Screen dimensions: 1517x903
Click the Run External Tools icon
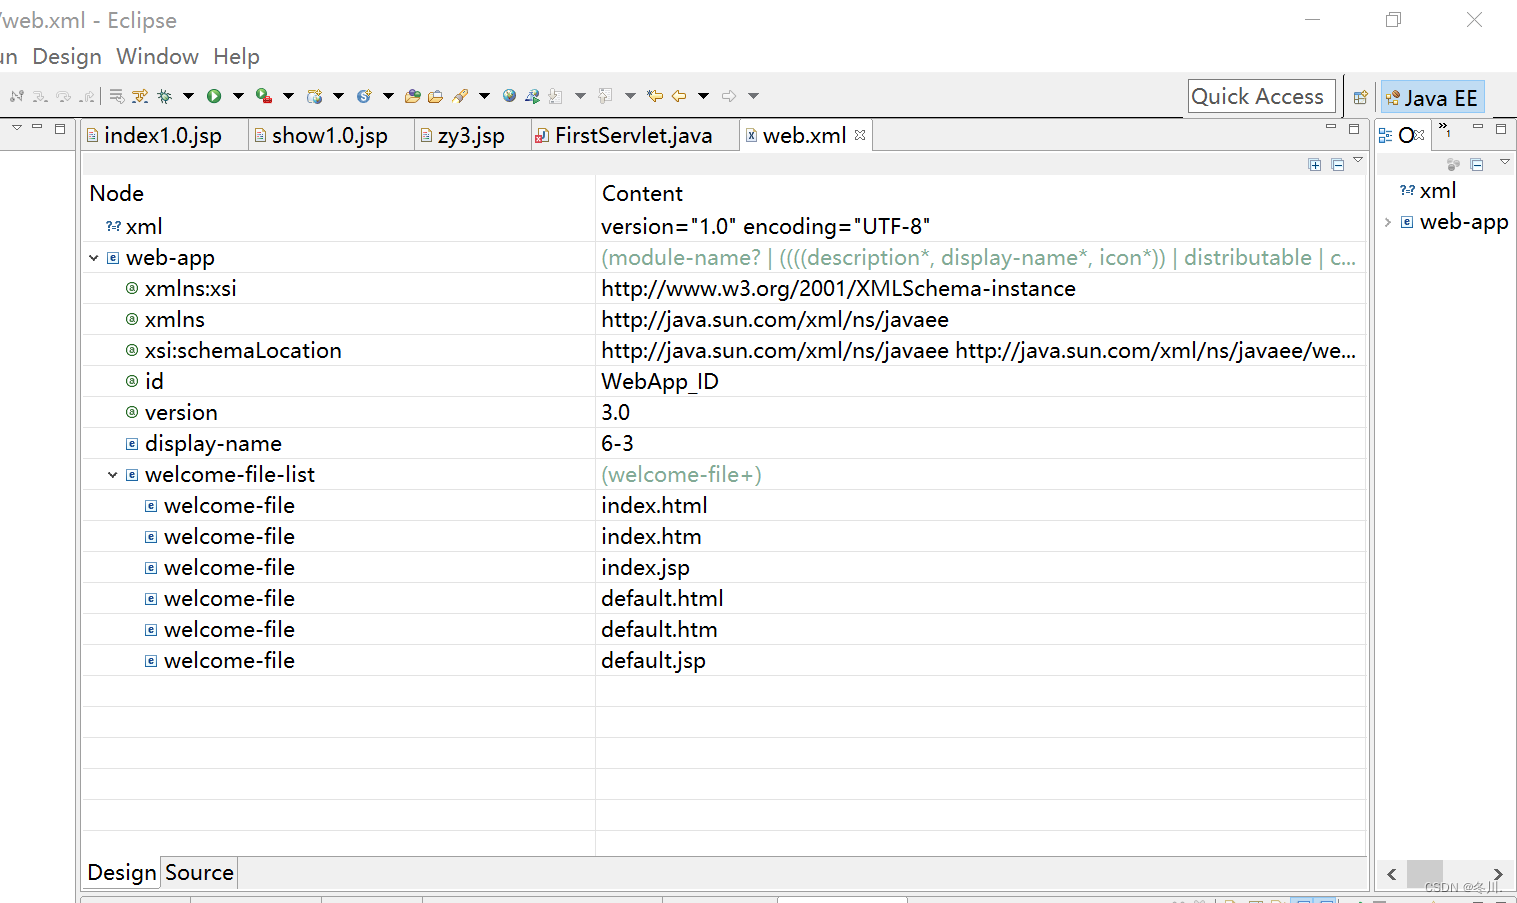point(263,96)
